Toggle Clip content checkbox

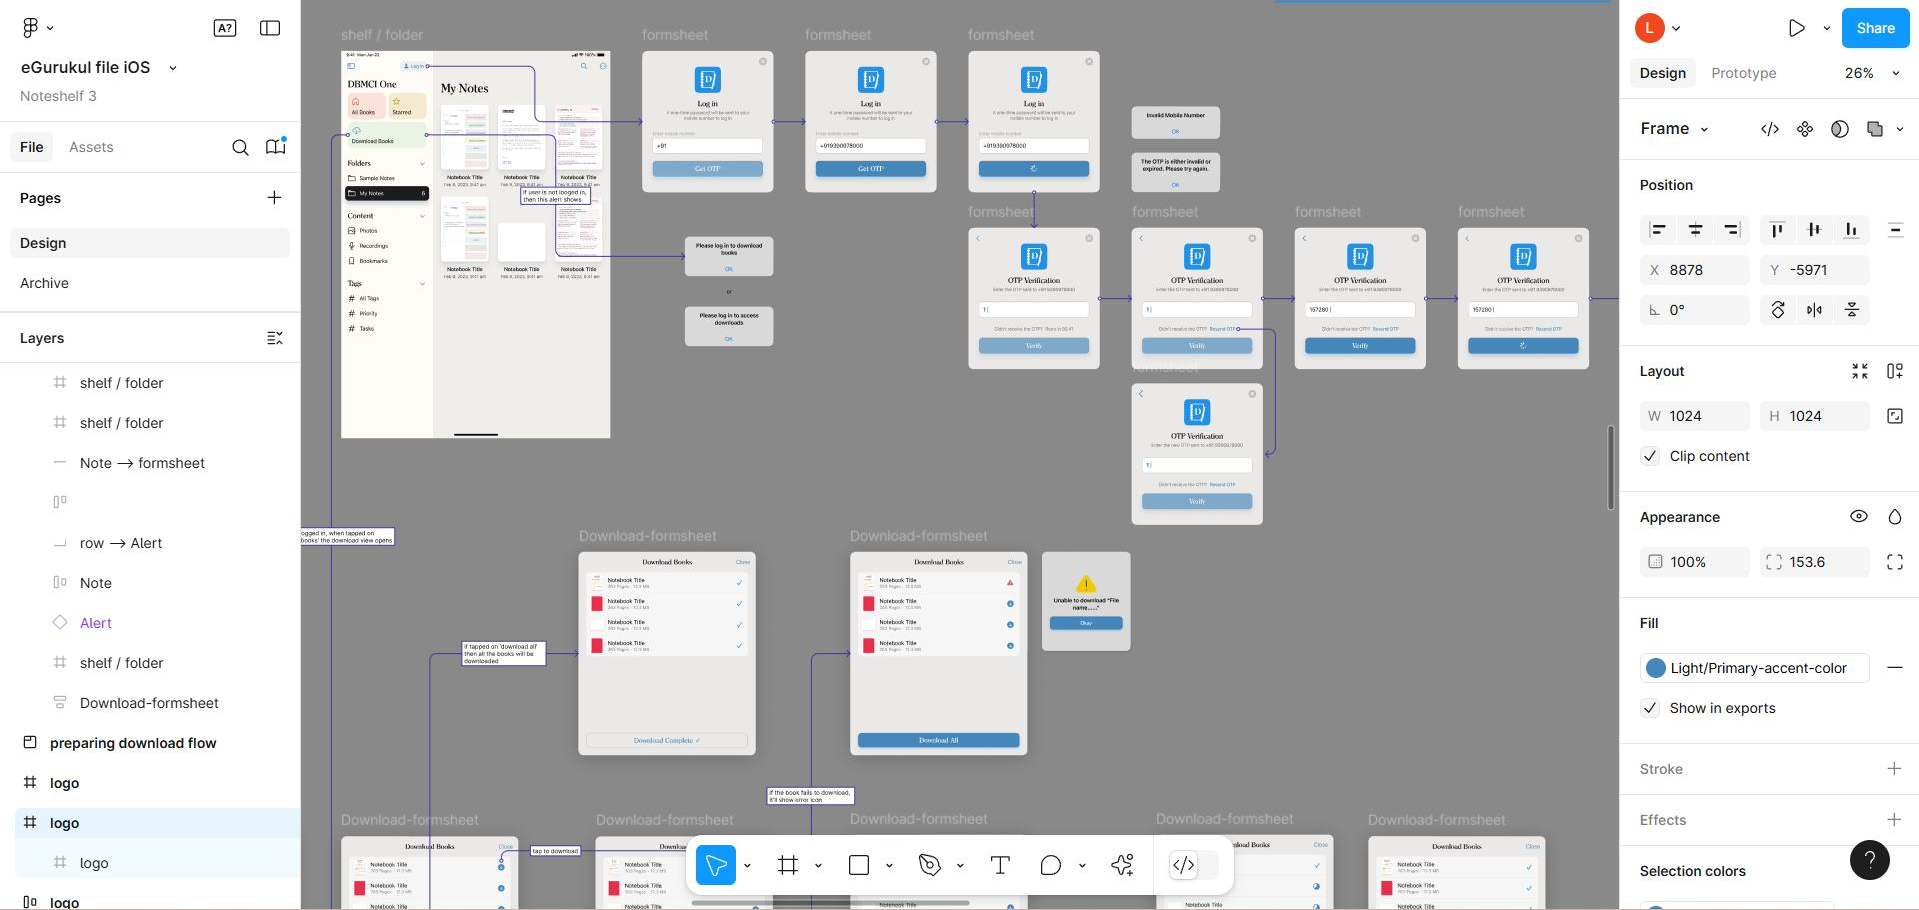[x=1650, y=456]
